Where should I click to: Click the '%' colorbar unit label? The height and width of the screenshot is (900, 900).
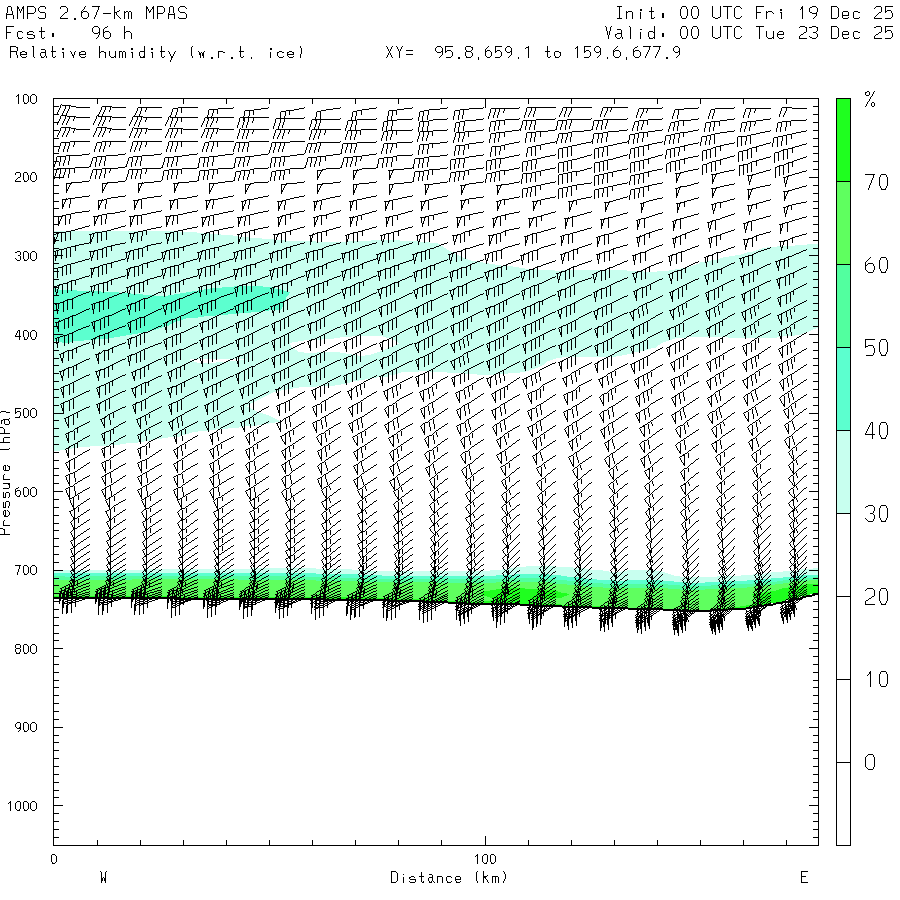click(x=870, y=100)
